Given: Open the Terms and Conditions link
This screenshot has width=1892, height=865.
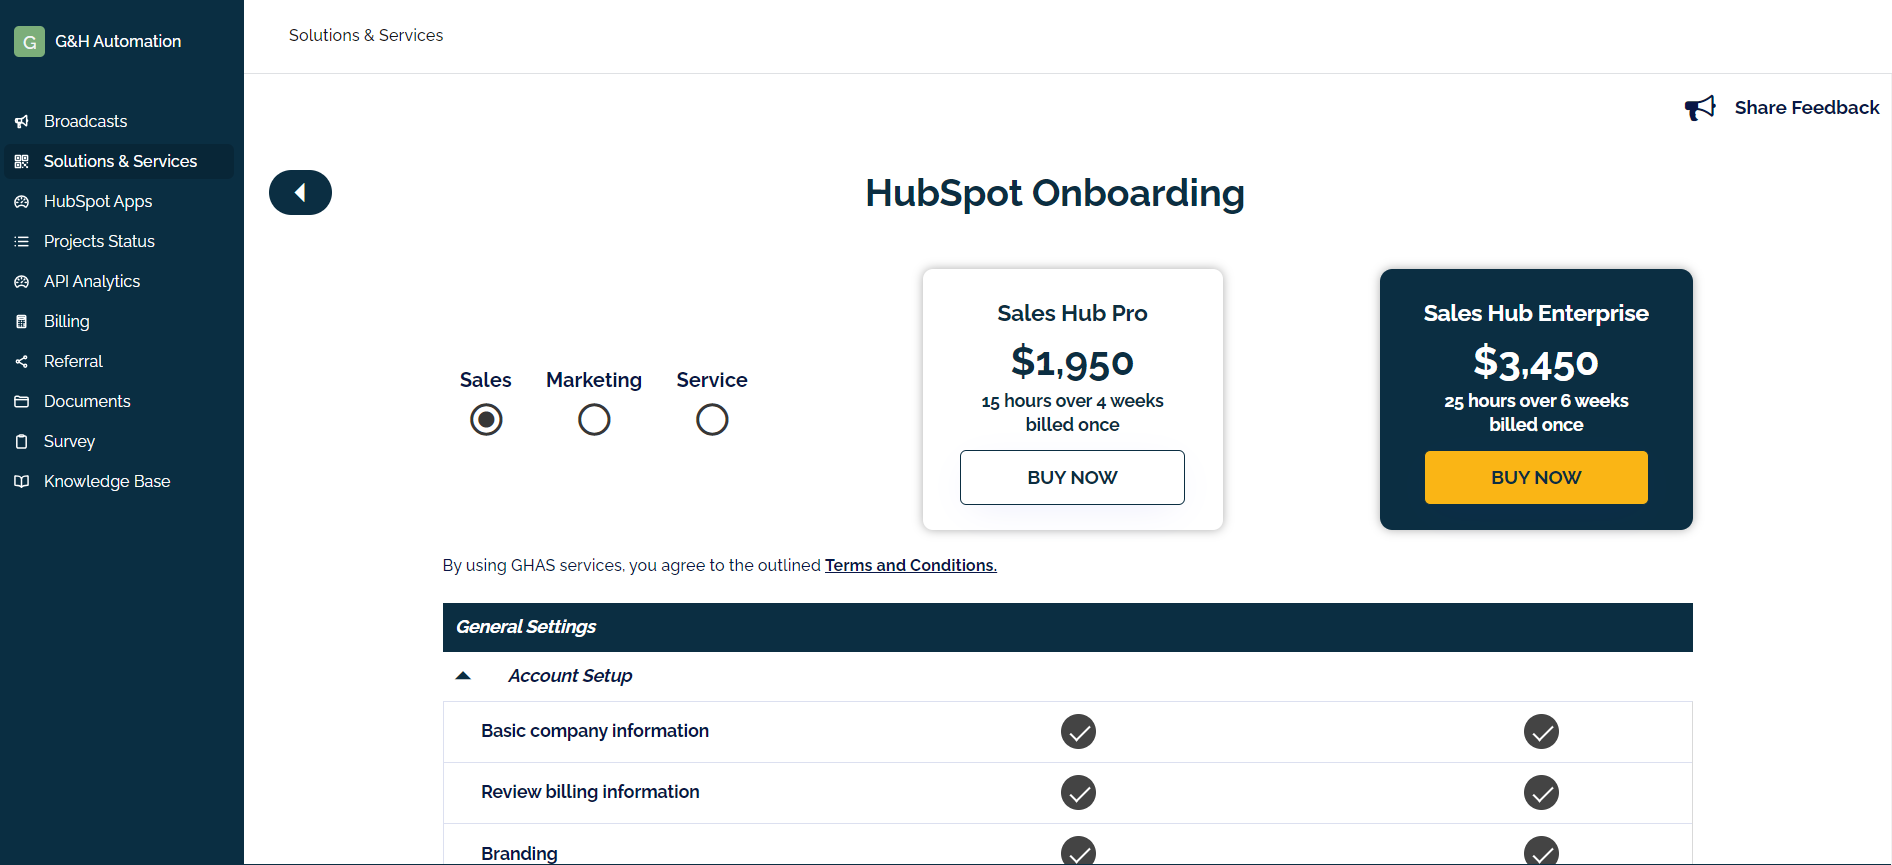Looking at the screenshot, I should pyautogui.click(x=910, y=565).
